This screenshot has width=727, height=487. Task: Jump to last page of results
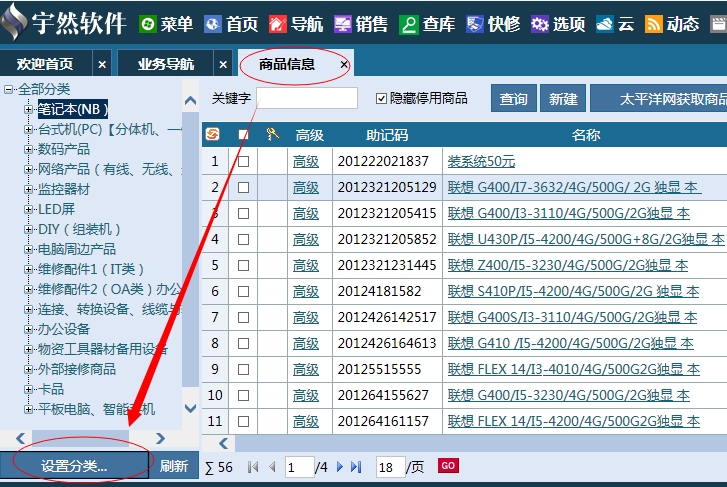(x=356, y=467)
